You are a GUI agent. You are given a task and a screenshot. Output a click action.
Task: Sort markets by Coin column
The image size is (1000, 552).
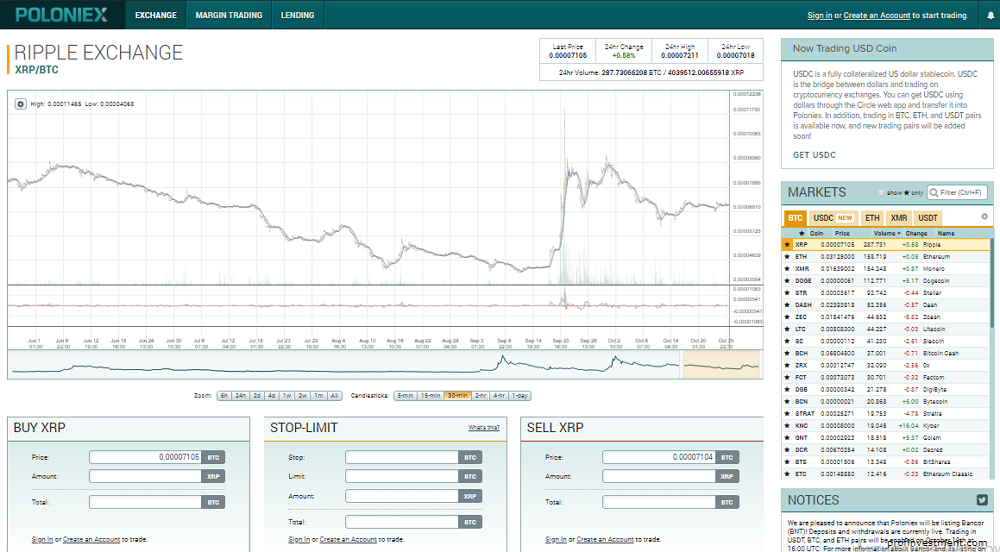click(816, 233)
